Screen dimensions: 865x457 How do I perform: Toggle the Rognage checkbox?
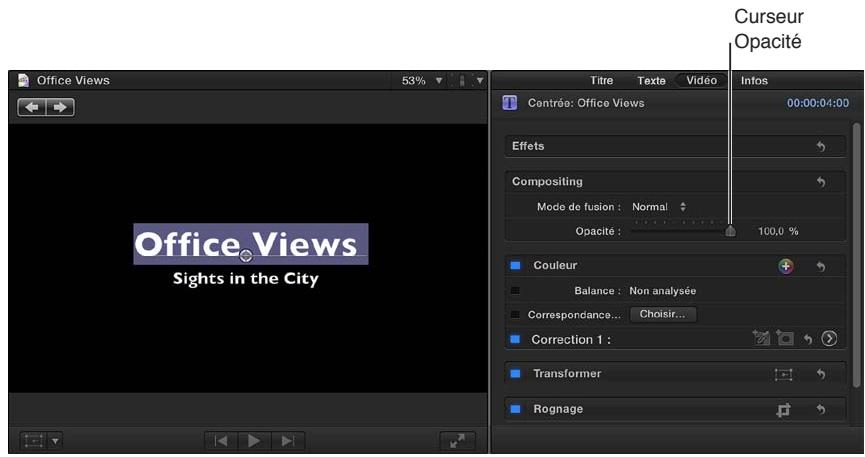515,409
